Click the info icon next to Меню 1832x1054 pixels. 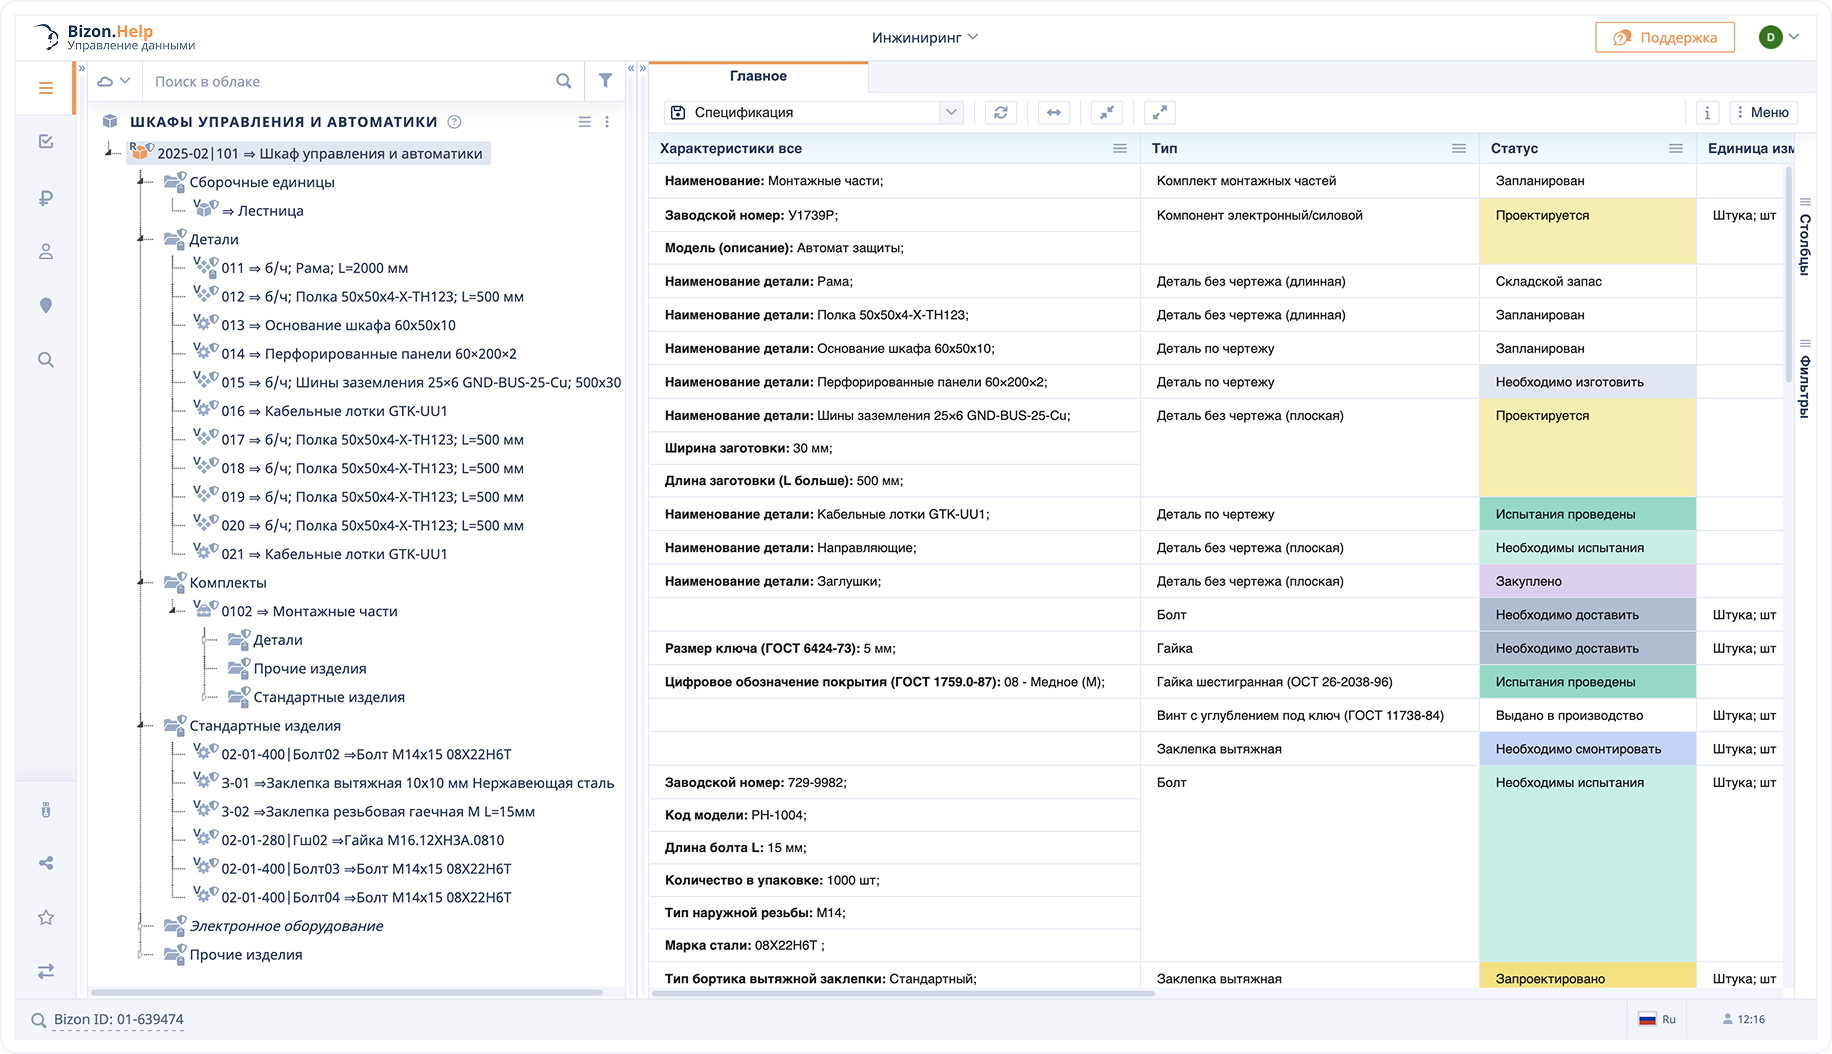(1707, 113)
